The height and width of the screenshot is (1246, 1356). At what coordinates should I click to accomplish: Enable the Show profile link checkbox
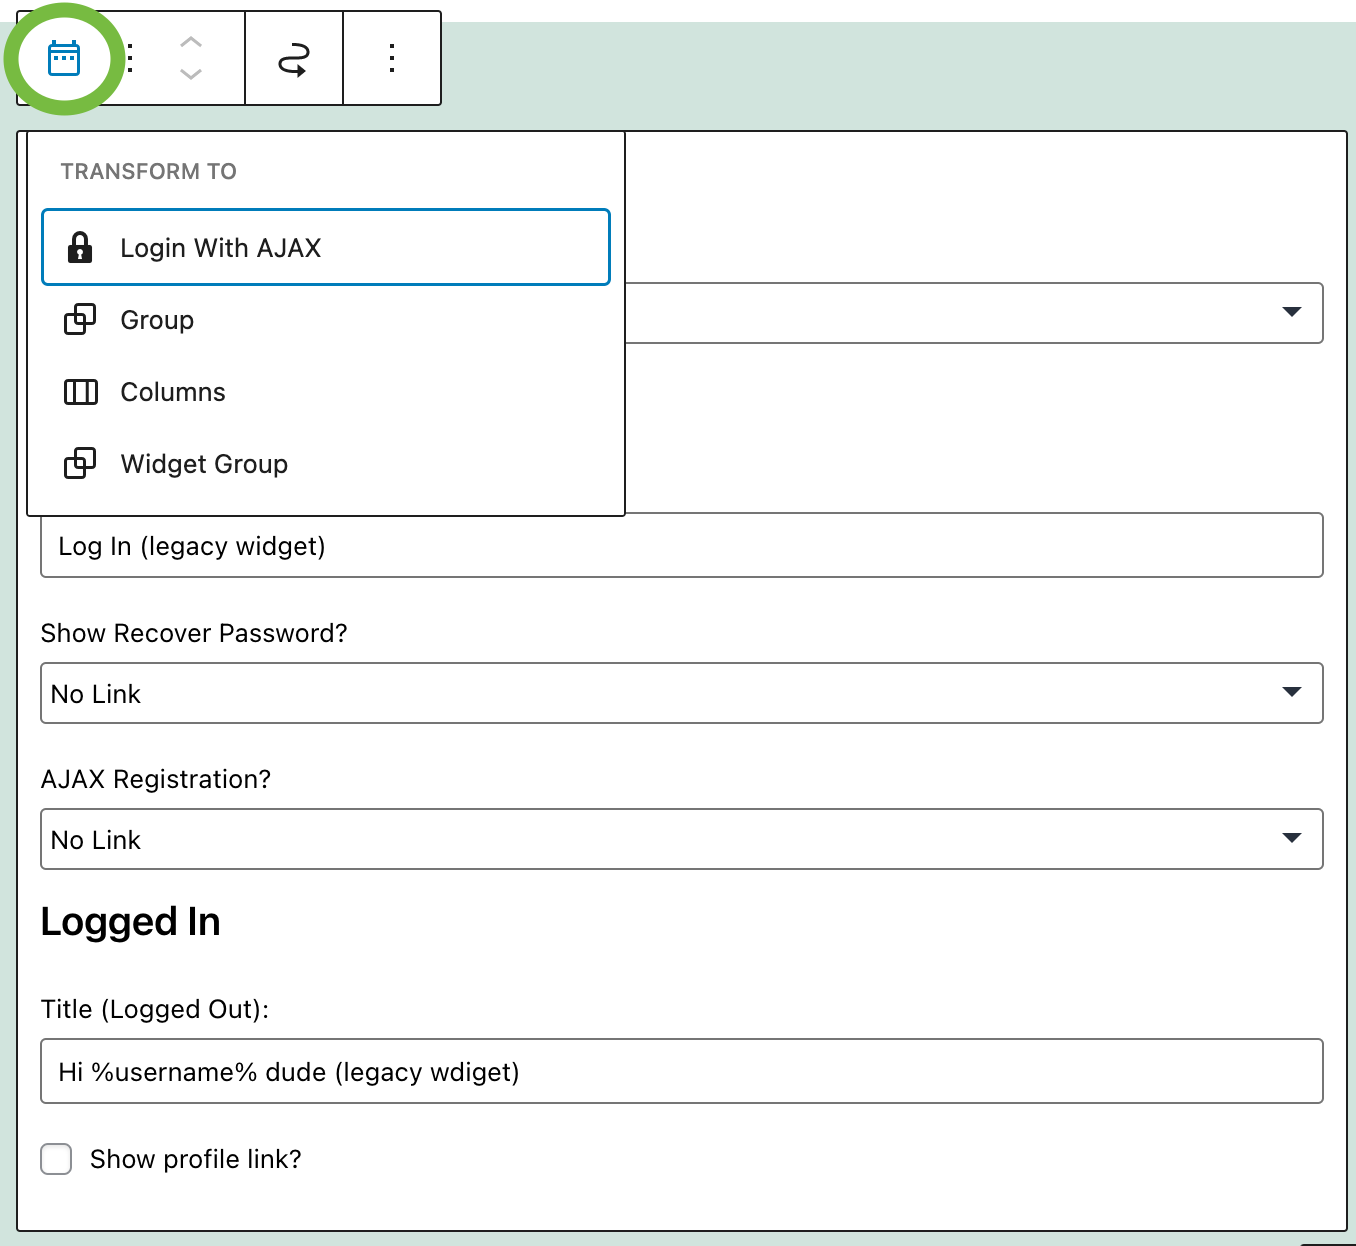point(56,1159)
